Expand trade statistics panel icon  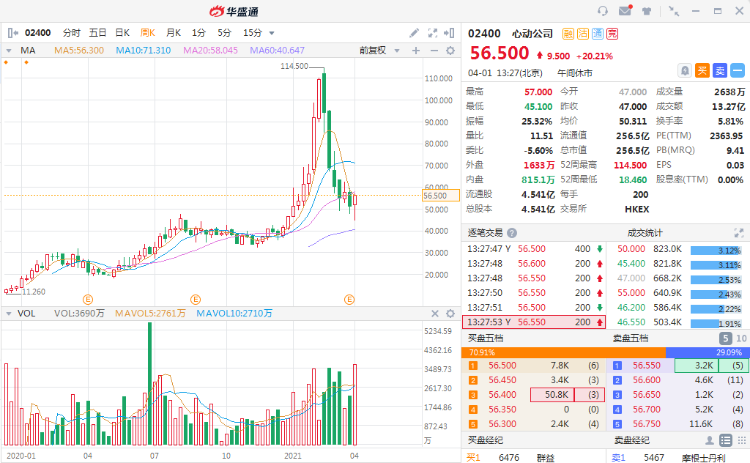[x=739, y=233]
